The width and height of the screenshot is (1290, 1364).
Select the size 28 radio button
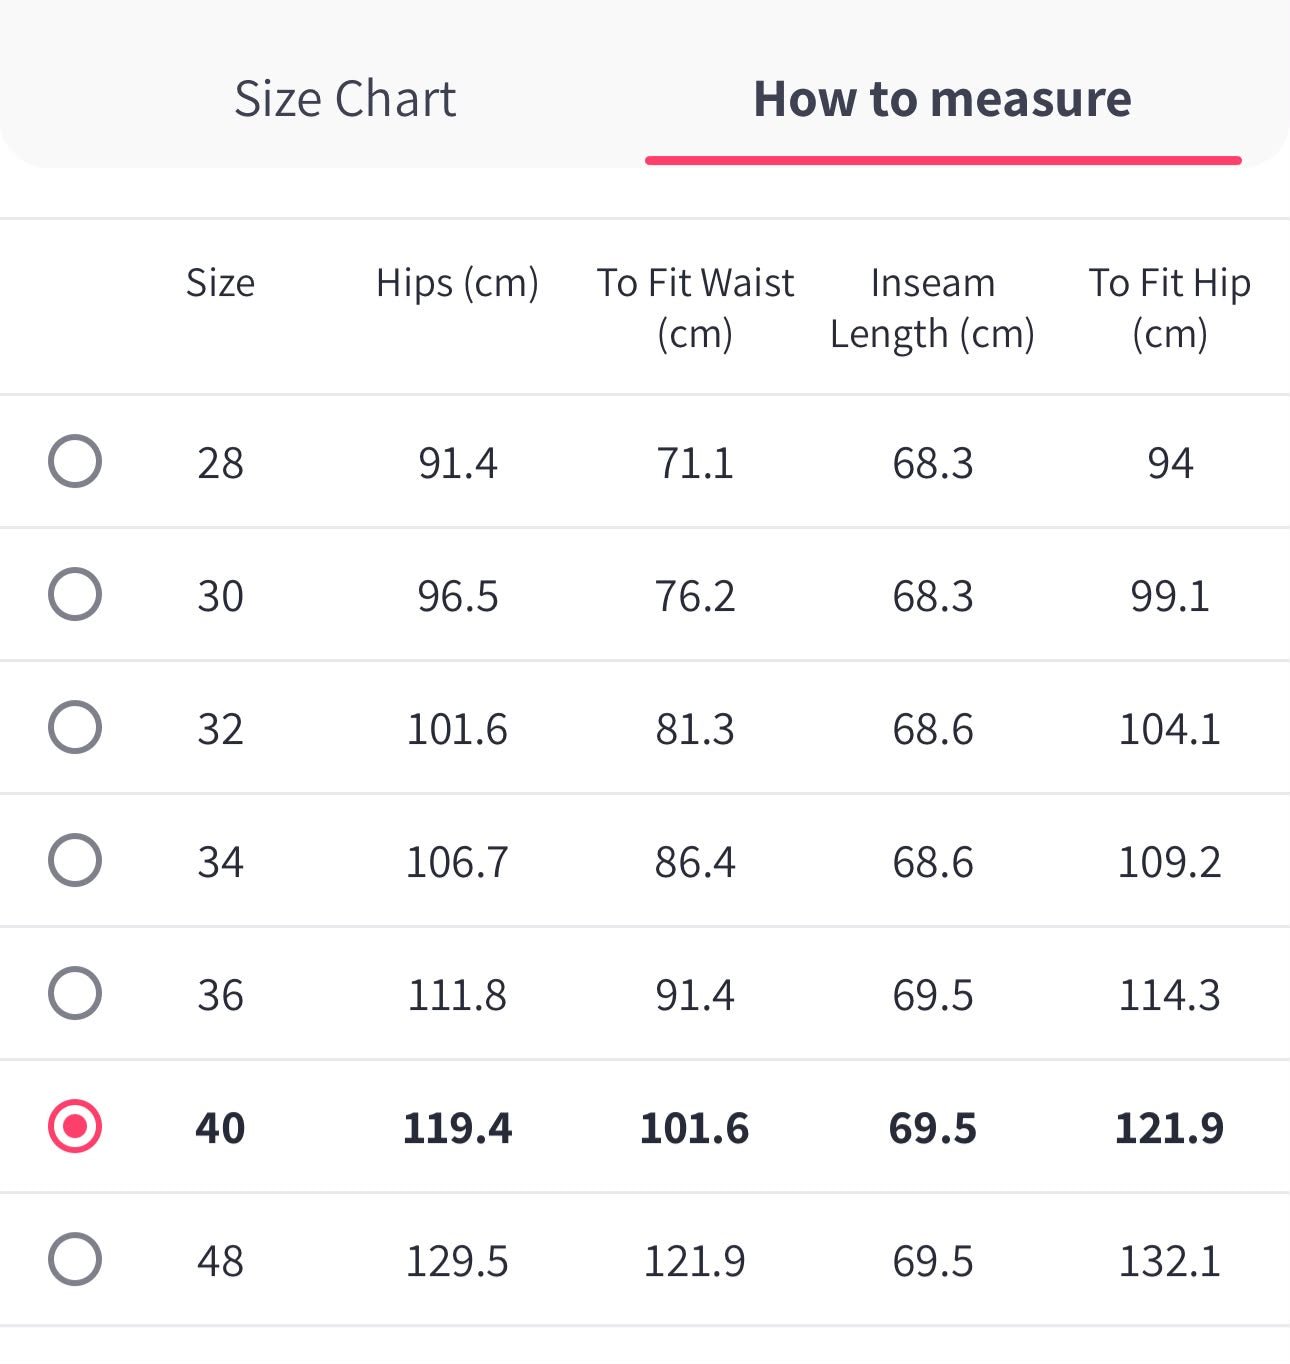(x=75, y=461)
